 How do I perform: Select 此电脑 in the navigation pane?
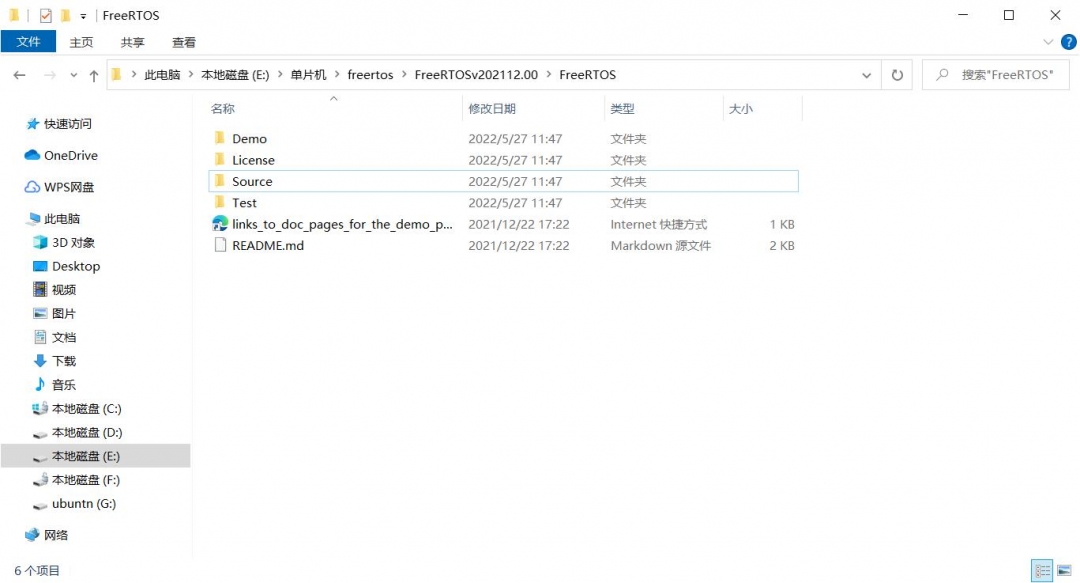pos(62,219)
